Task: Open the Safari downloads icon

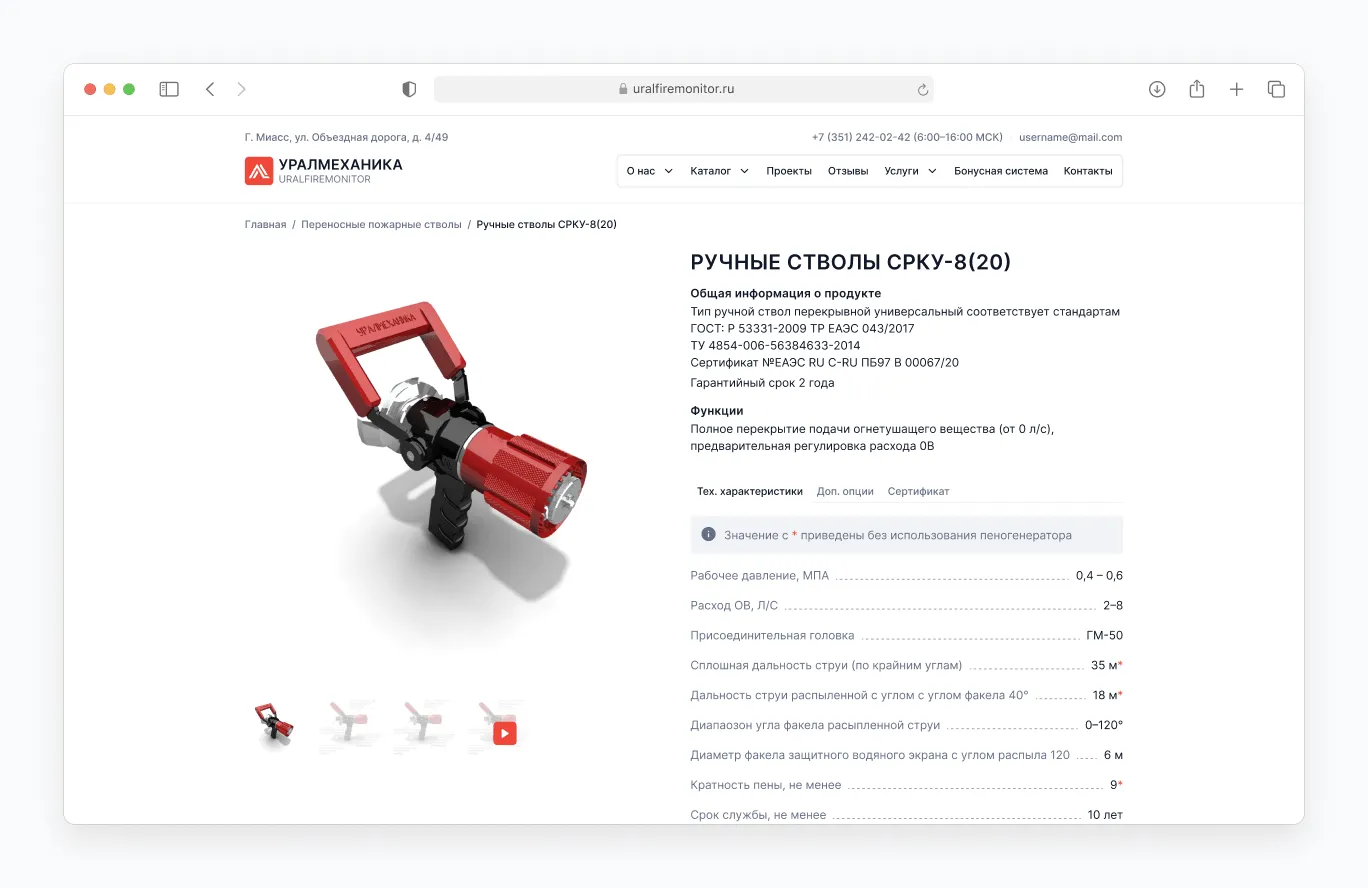Action: pos(1157,89)
